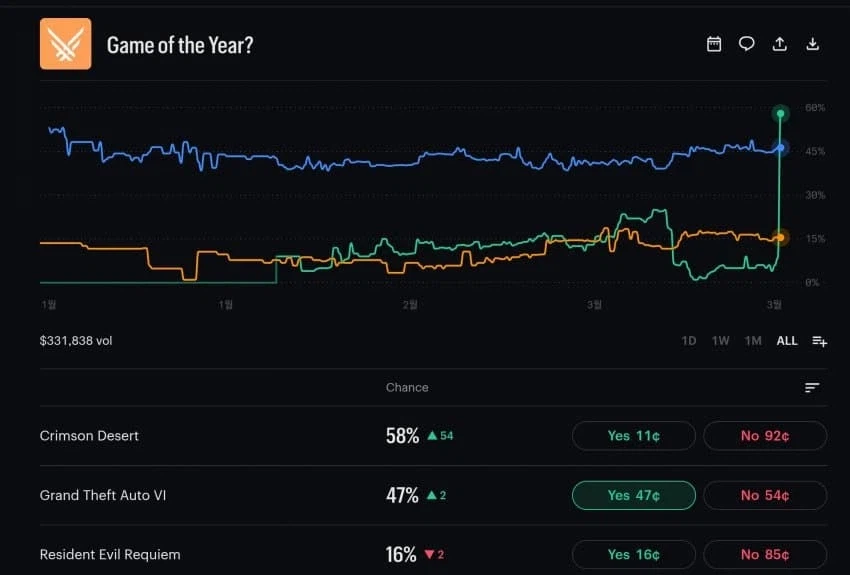Viewport: 850px width, 575px height.
Task: Buy Yes 47¢ for Grand Theft Auto VI
Action: [633, 495]
